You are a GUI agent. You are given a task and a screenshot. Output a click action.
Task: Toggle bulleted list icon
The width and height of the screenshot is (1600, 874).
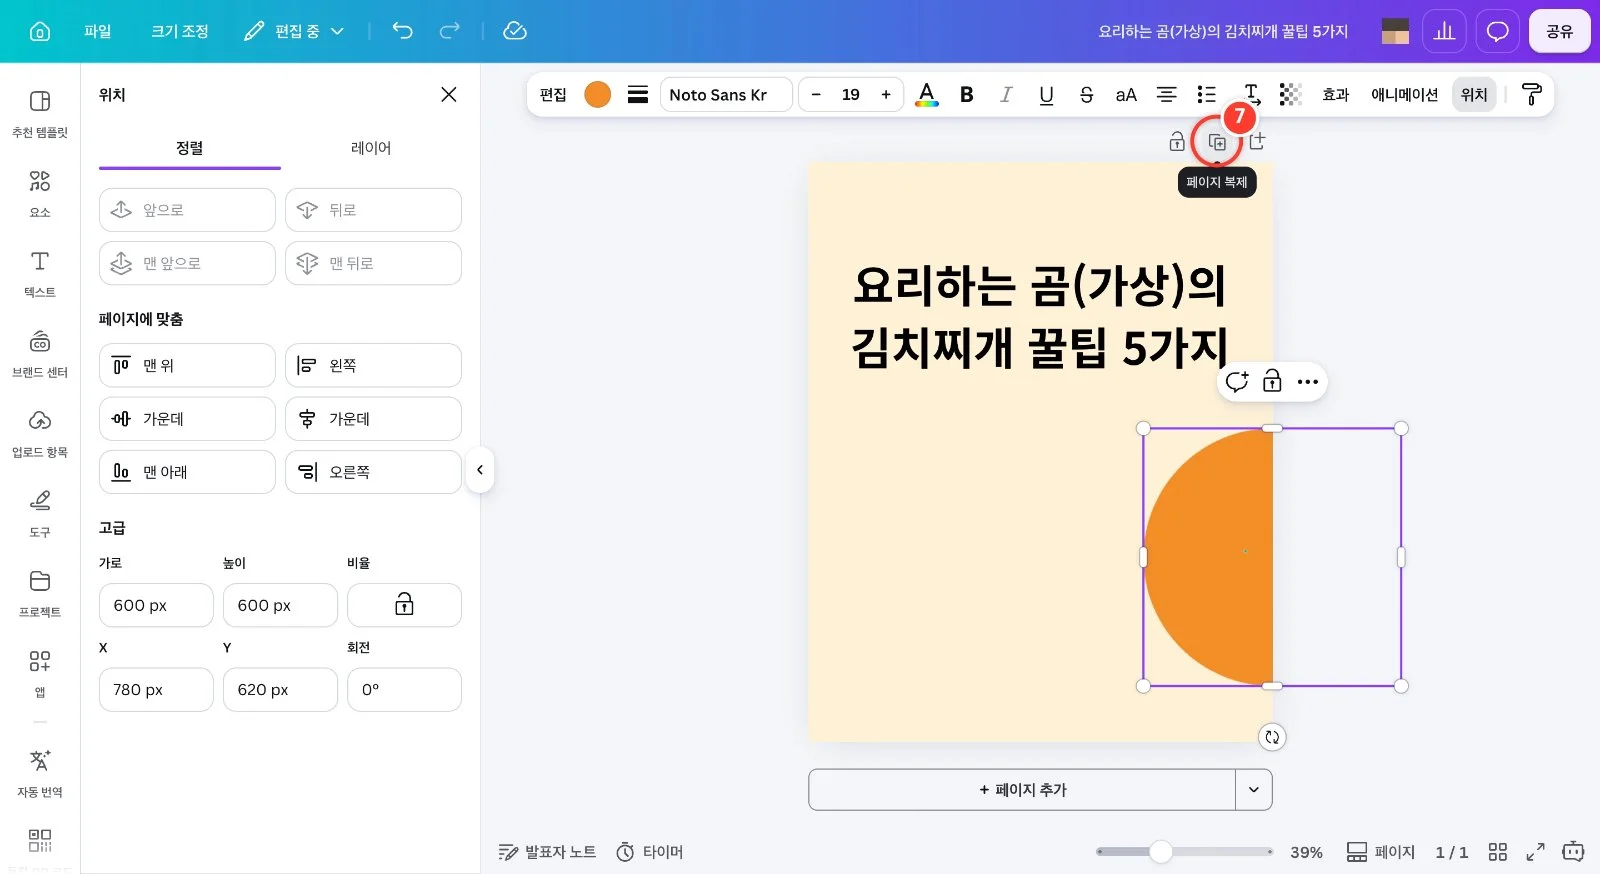pyautogui.click(x=1206, y=94)
